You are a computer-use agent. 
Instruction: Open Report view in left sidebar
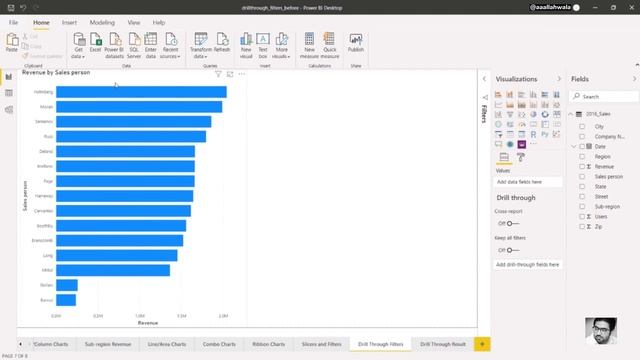[9, 77]
